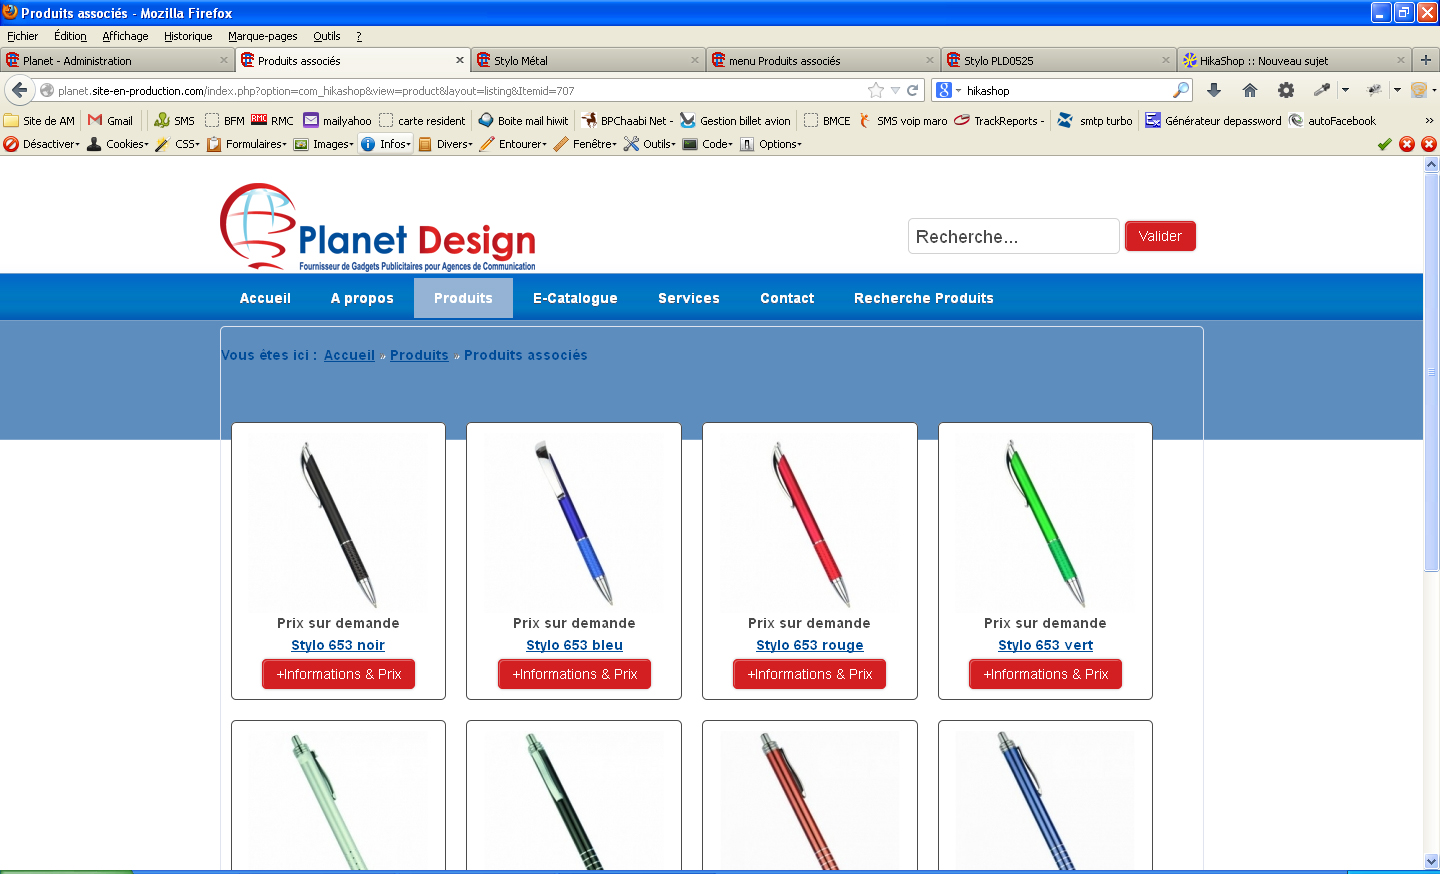This screenshot has width=1440, height=874.
Task: Open the Infos dropdown
Action: 386,144
